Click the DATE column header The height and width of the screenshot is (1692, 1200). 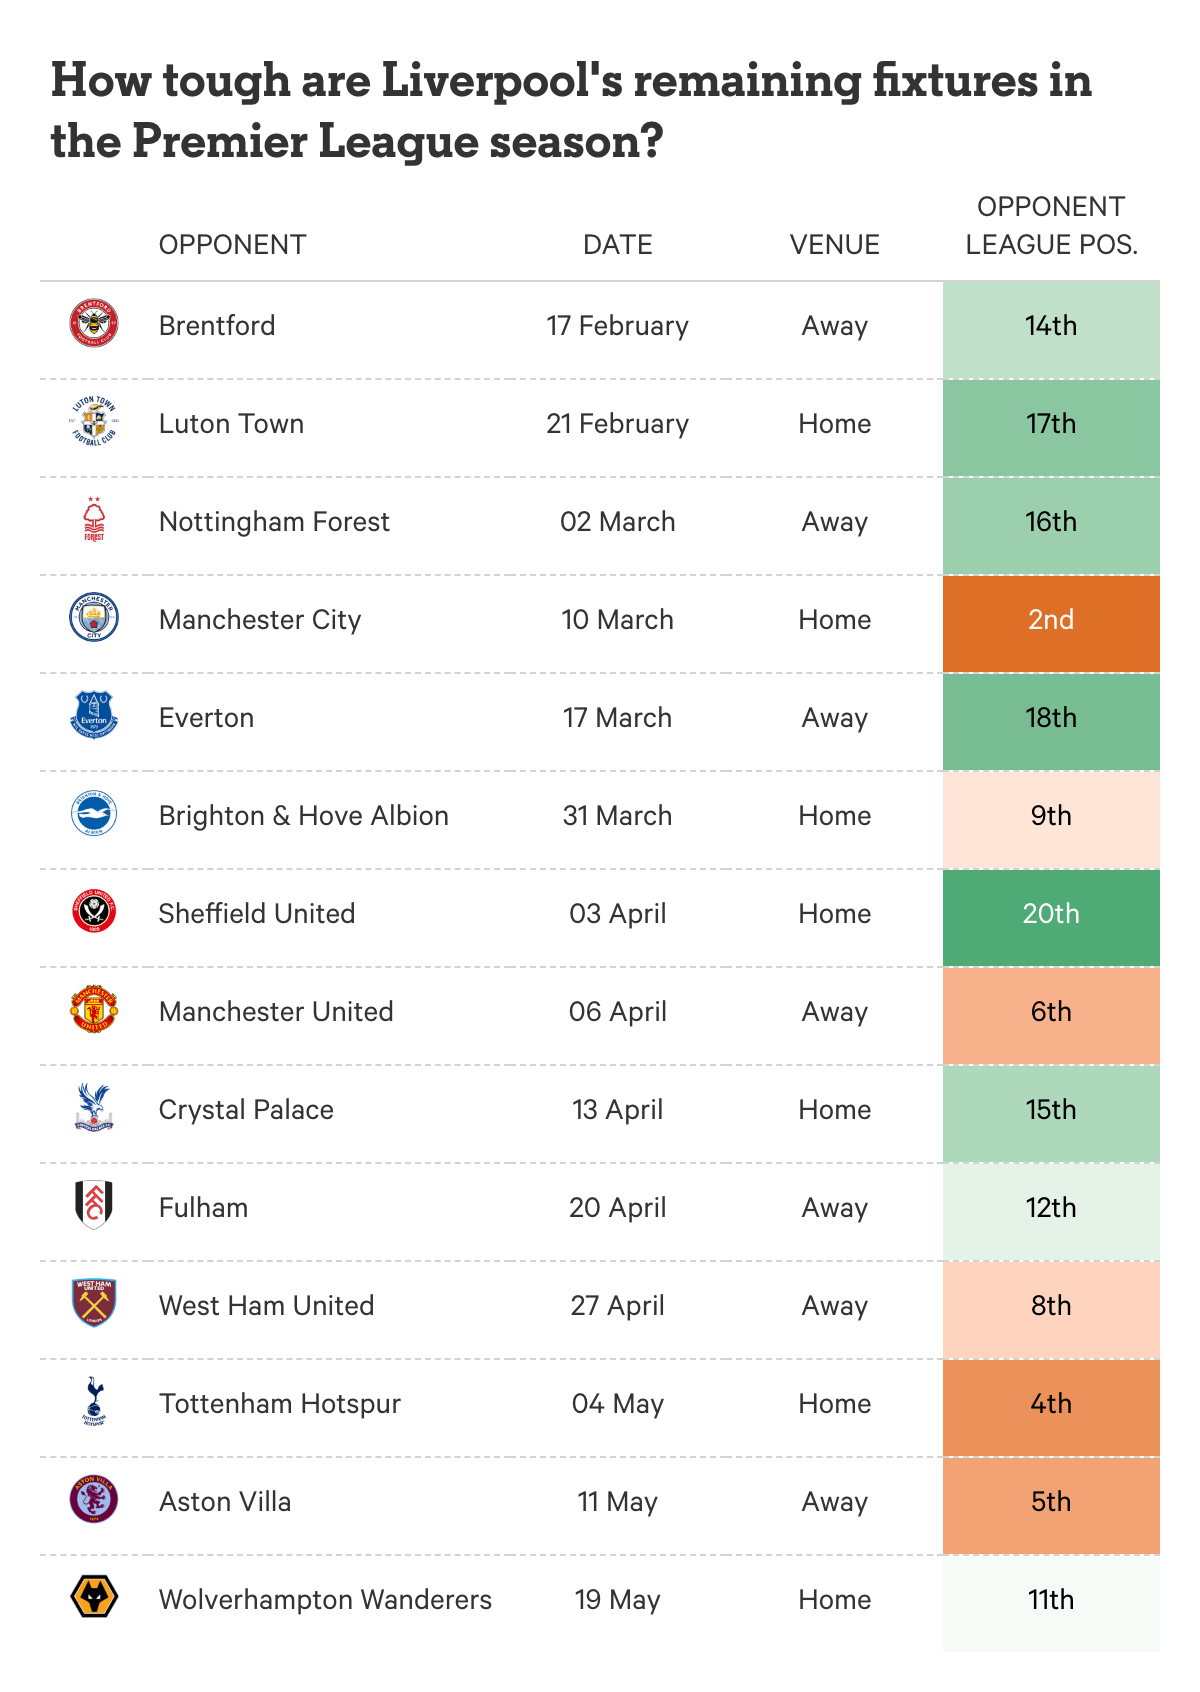coord(618,245)
